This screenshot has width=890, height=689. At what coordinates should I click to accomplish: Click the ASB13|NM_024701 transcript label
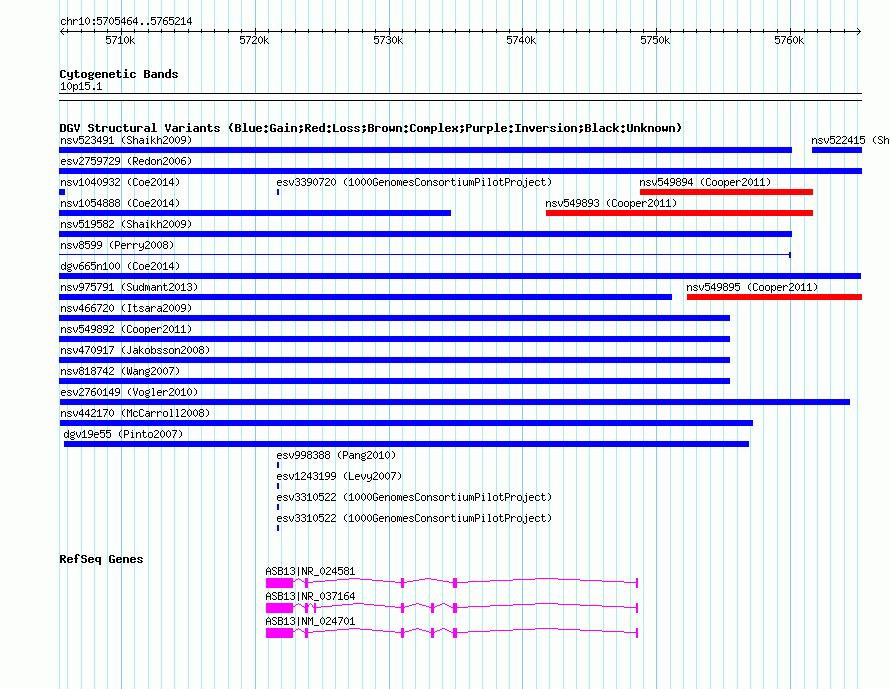(x=310, y=621)
